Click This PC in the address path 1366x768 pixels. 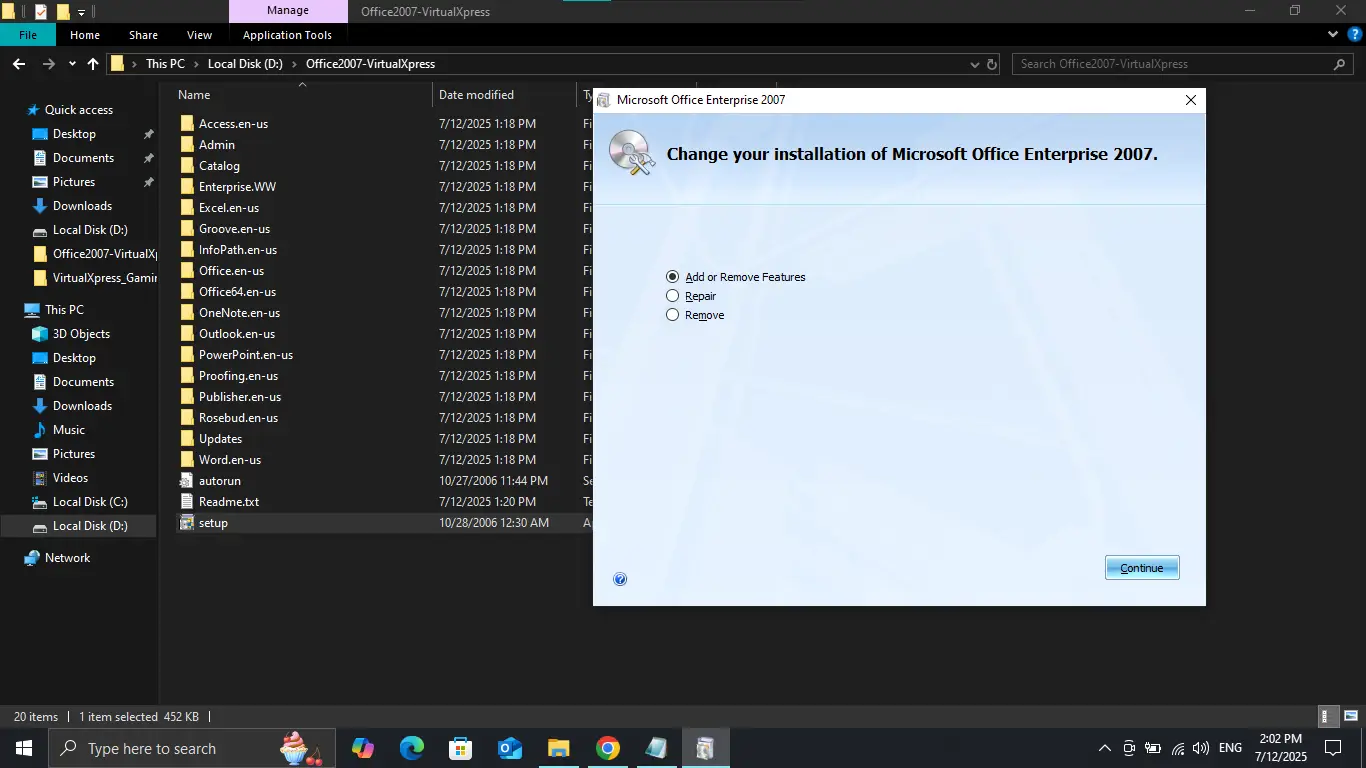(x=165, y=64)
